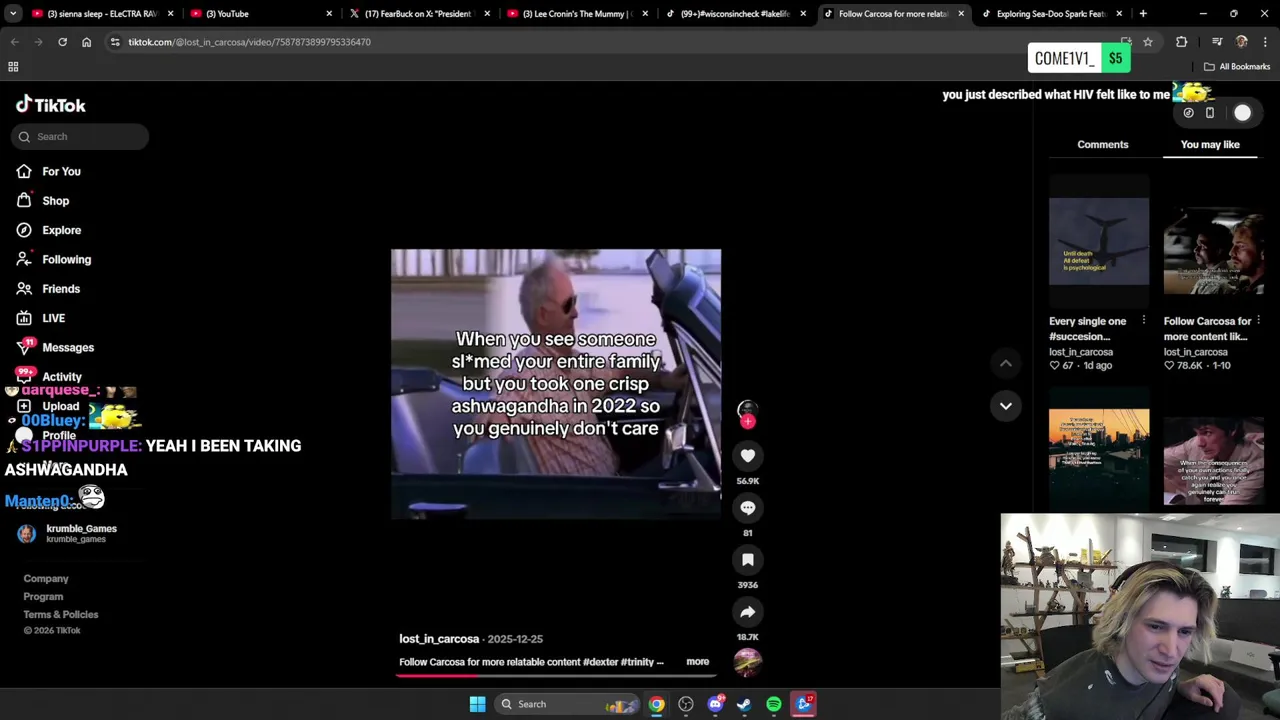Switch to the #wisconsincheck tab

(736, 14)
